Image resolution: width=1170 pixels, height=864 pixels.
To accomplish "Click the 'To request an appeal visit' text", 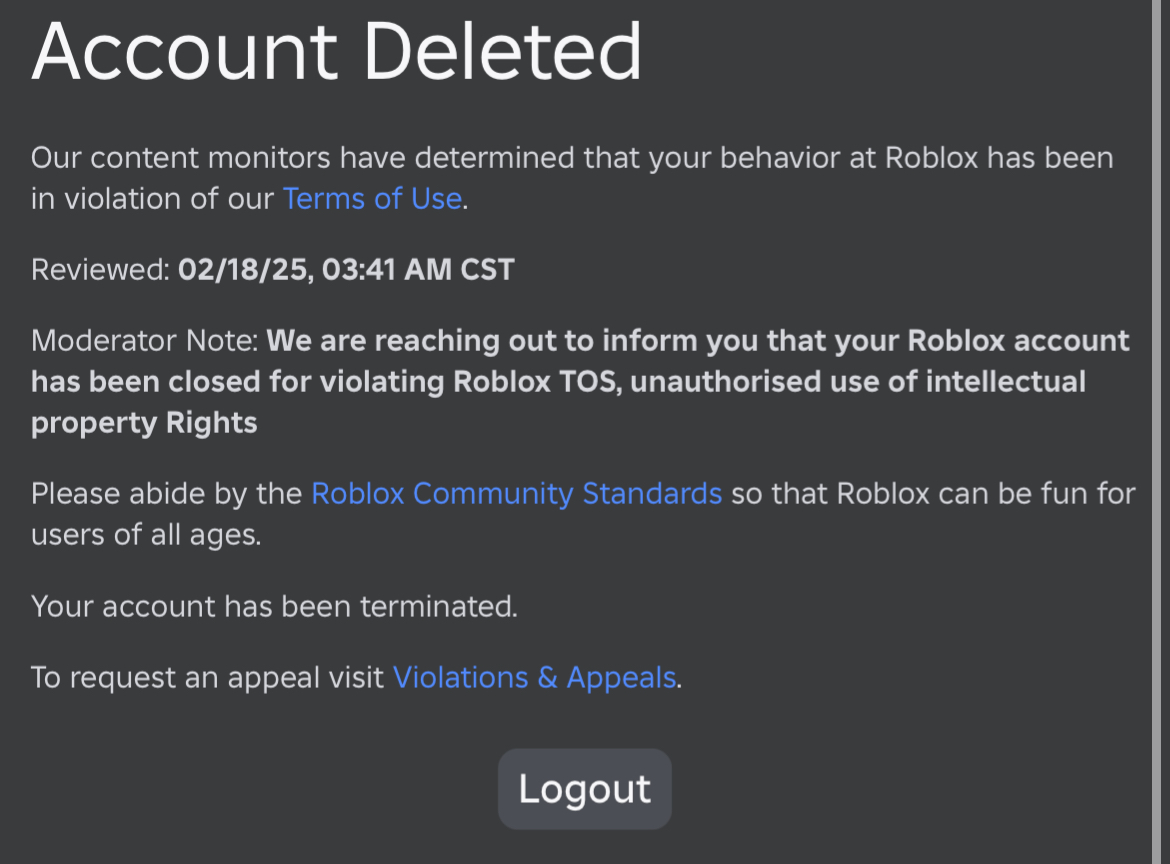I will click(x=207, y=677).
